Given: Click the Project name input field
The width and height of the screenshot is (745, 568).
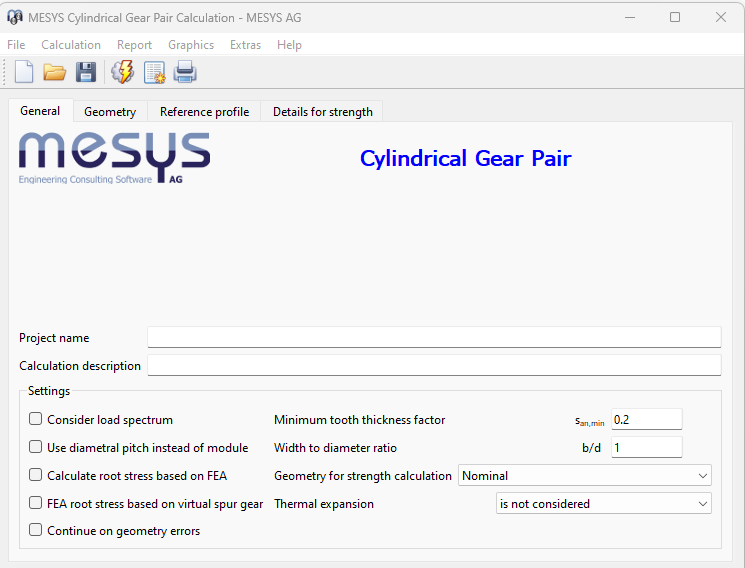Looking at the screenshot, I should 433,338.
